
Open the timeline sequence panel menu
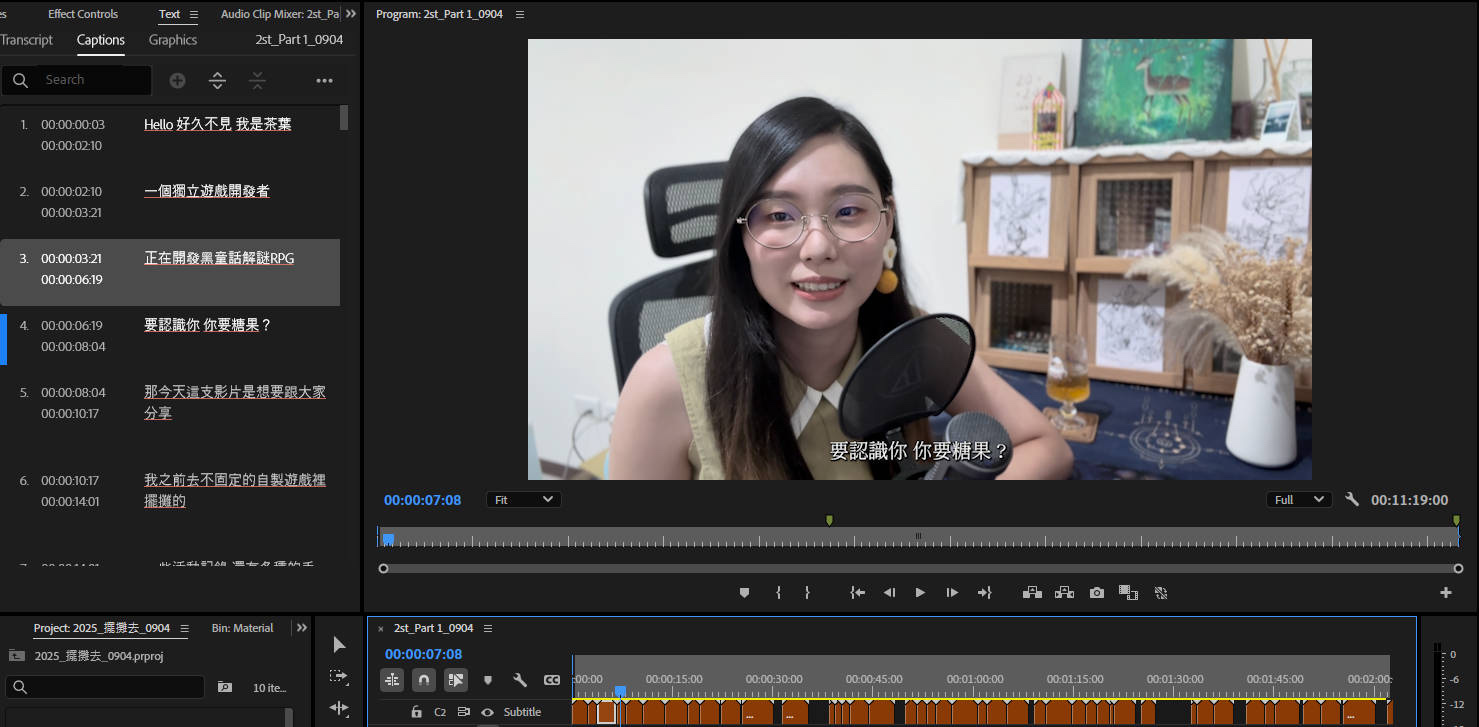pyautogui.click(x=488, y=628)
